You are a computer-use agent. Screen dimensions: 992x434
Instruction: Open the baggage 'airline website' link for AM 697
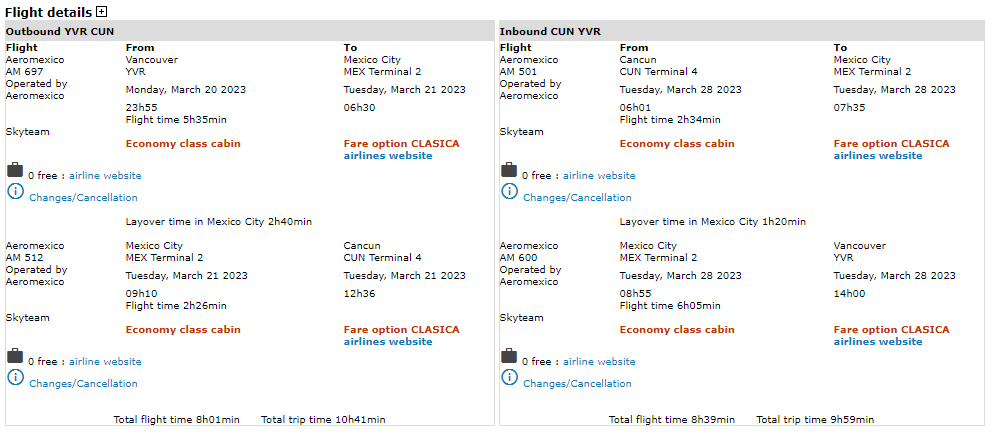pos(105,176)
